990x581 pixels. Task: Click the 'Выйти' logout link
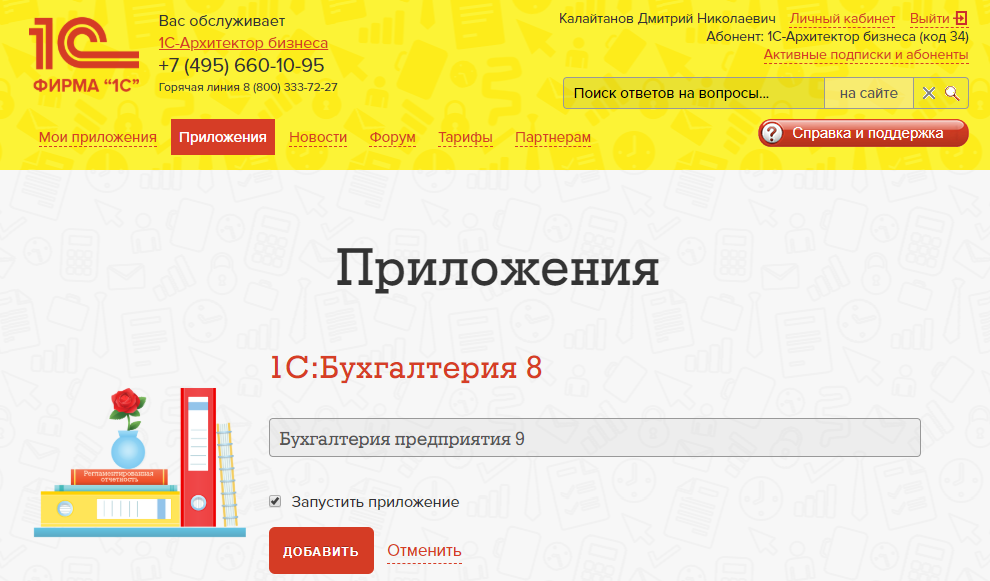[929, 19]
